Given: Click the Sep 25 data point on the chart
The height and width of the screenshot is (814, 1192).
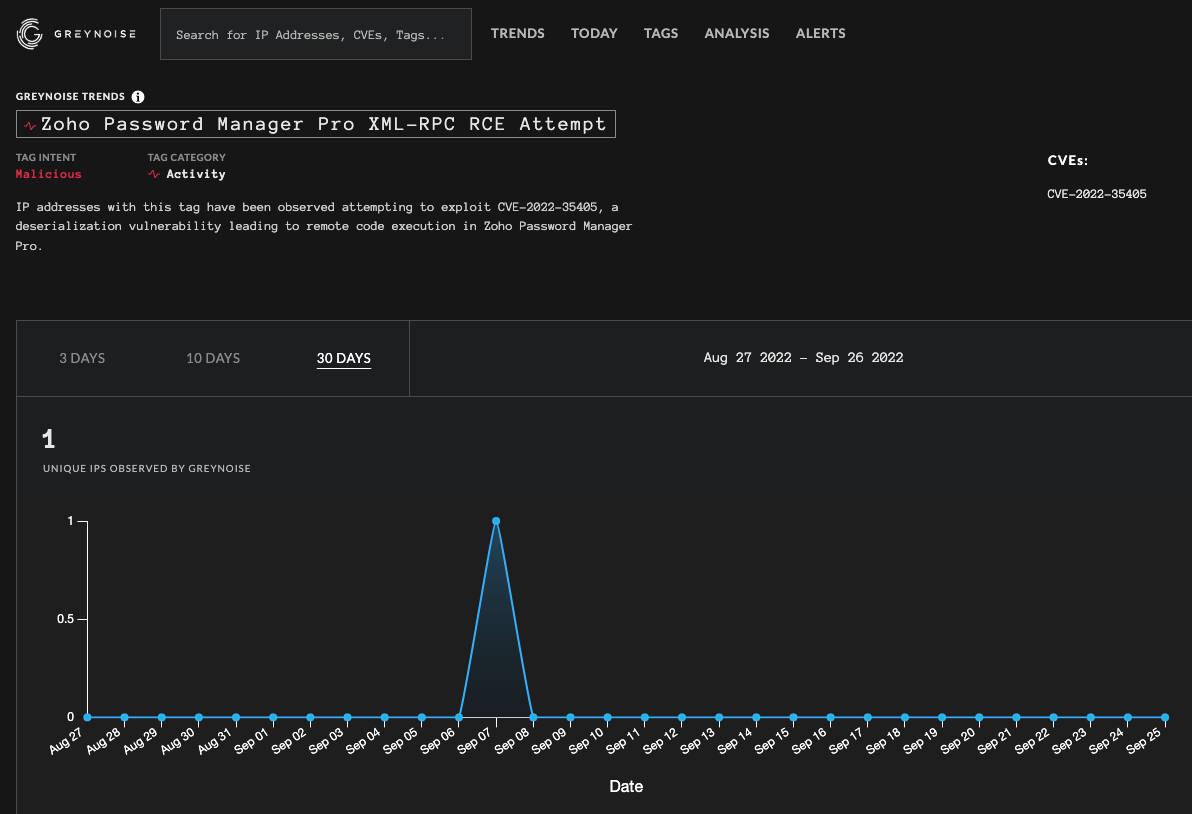Looking at the screenshot, I should (x=1163, y=717).
